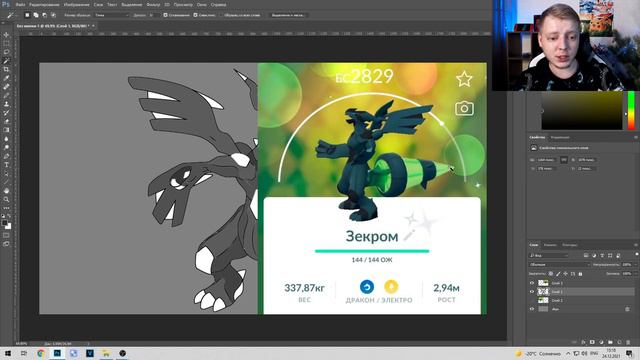Select the Type tool
This screenshot has width=640, height=360.
[6, 164]
